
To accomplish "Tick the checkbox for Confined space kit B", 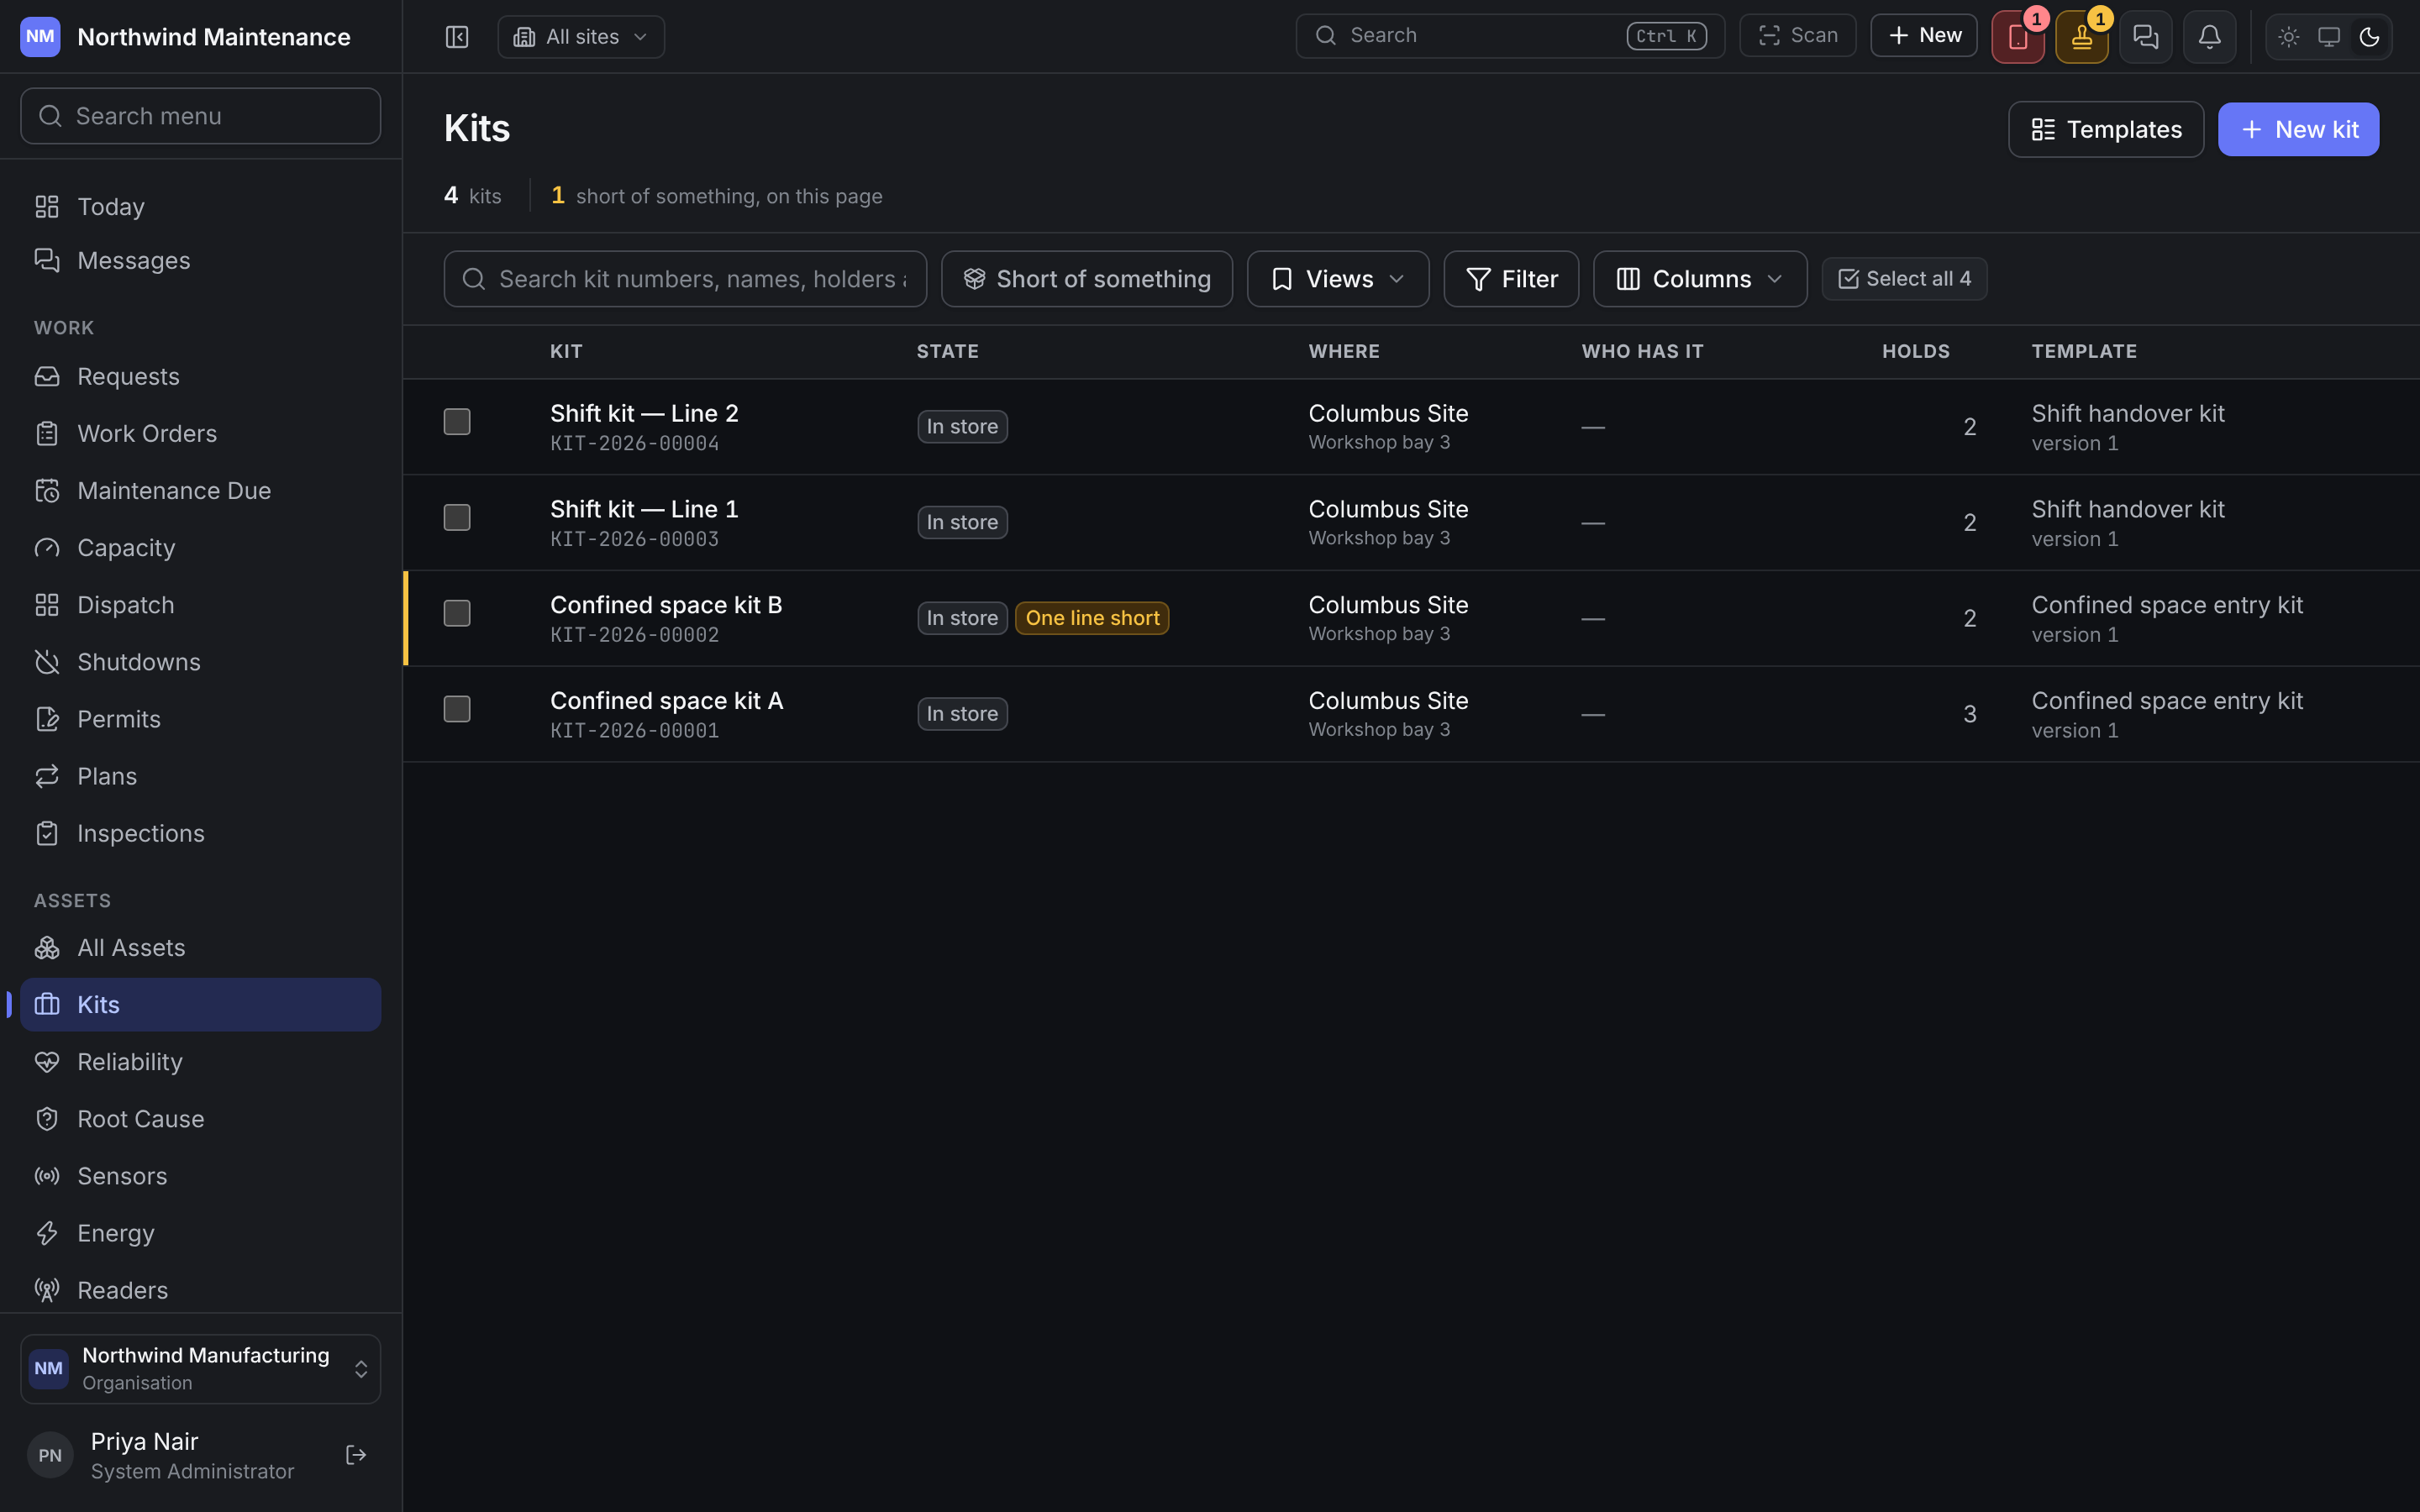I will (x=457, y=614).
